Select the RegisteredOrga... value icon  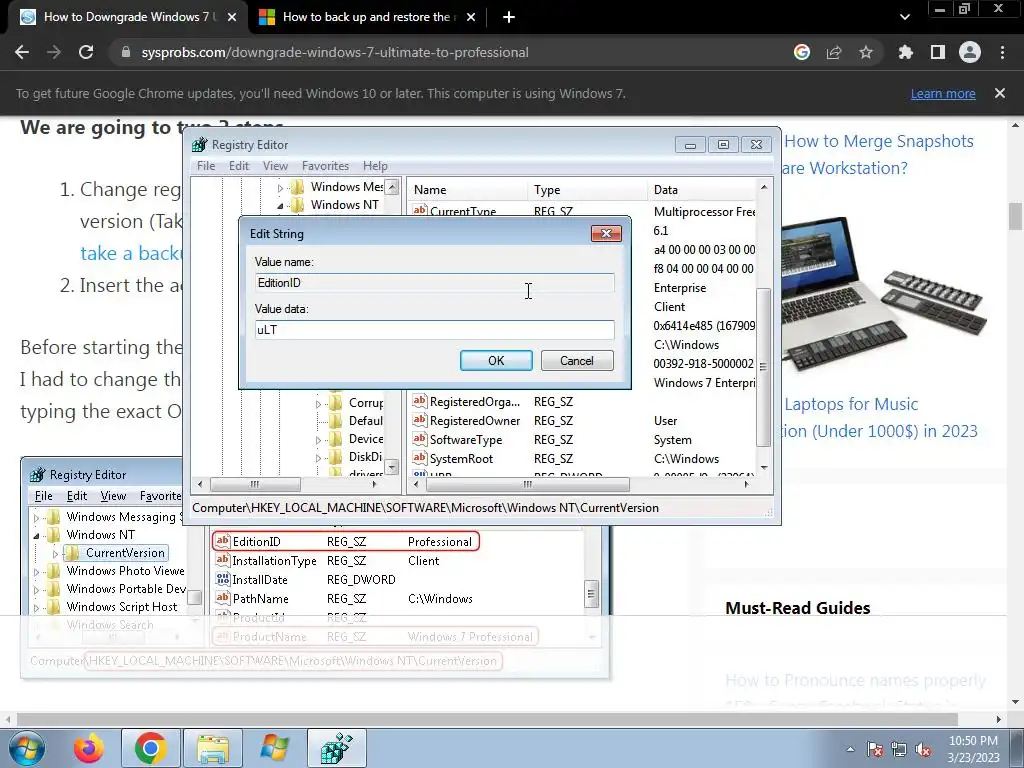419,402
